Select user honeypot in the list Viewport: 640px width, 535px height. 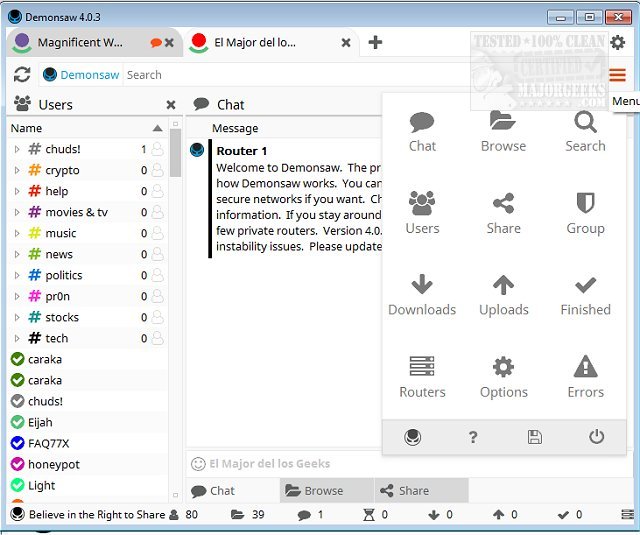pos(87,464)
